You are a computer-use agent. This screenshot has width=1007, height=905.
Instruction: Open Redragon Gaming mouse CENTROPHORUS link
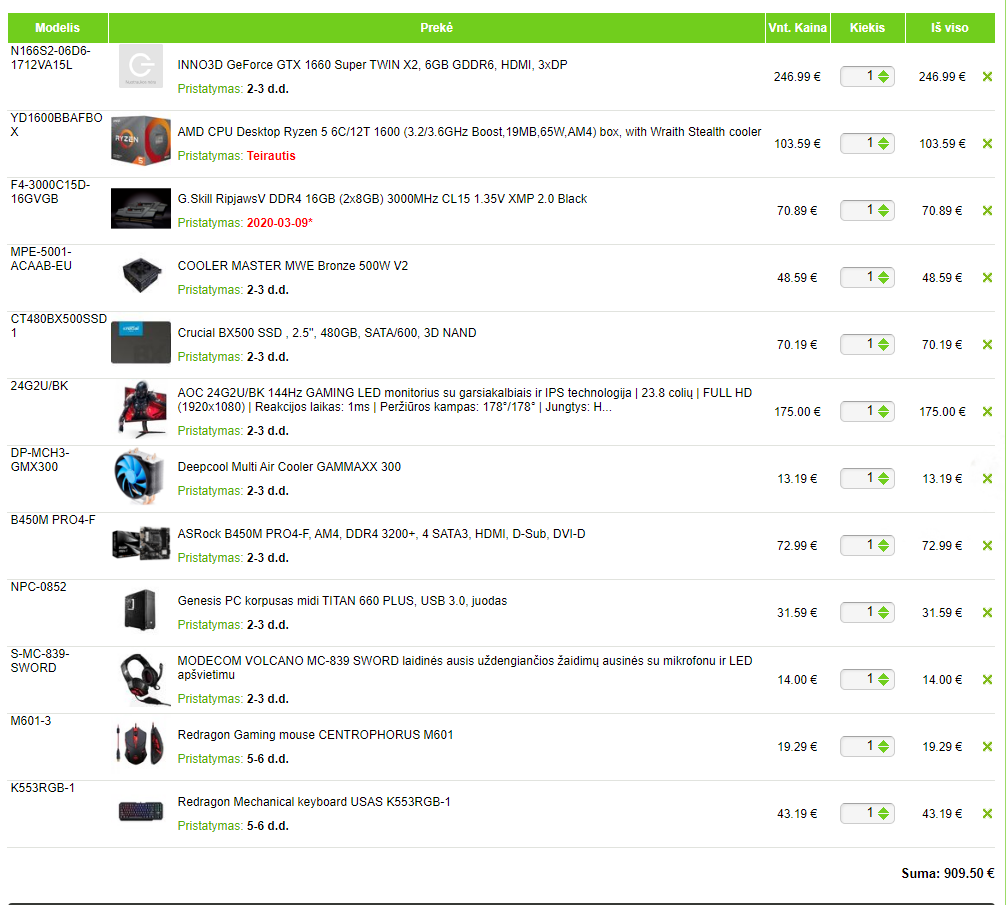point(315,735)
